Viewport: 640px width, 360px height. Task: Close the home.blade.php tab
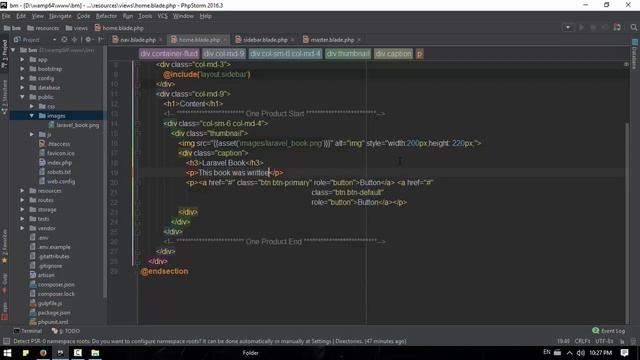pyautogui.click(x=225, y=40)
